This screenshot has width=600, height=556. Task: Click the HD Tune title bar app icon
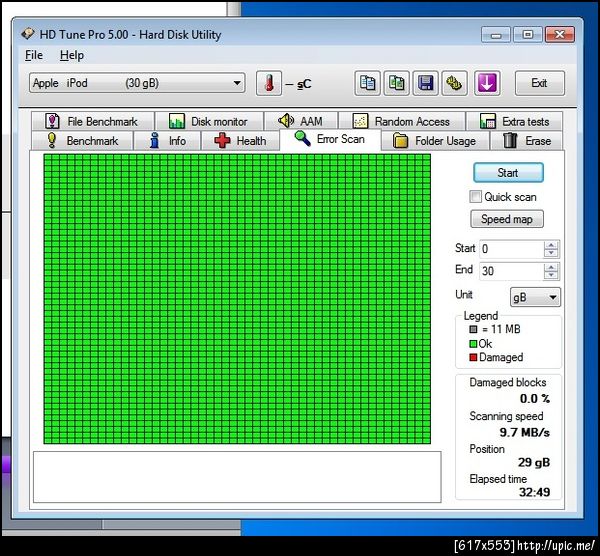pyautogui.click(x=28, y=34)
